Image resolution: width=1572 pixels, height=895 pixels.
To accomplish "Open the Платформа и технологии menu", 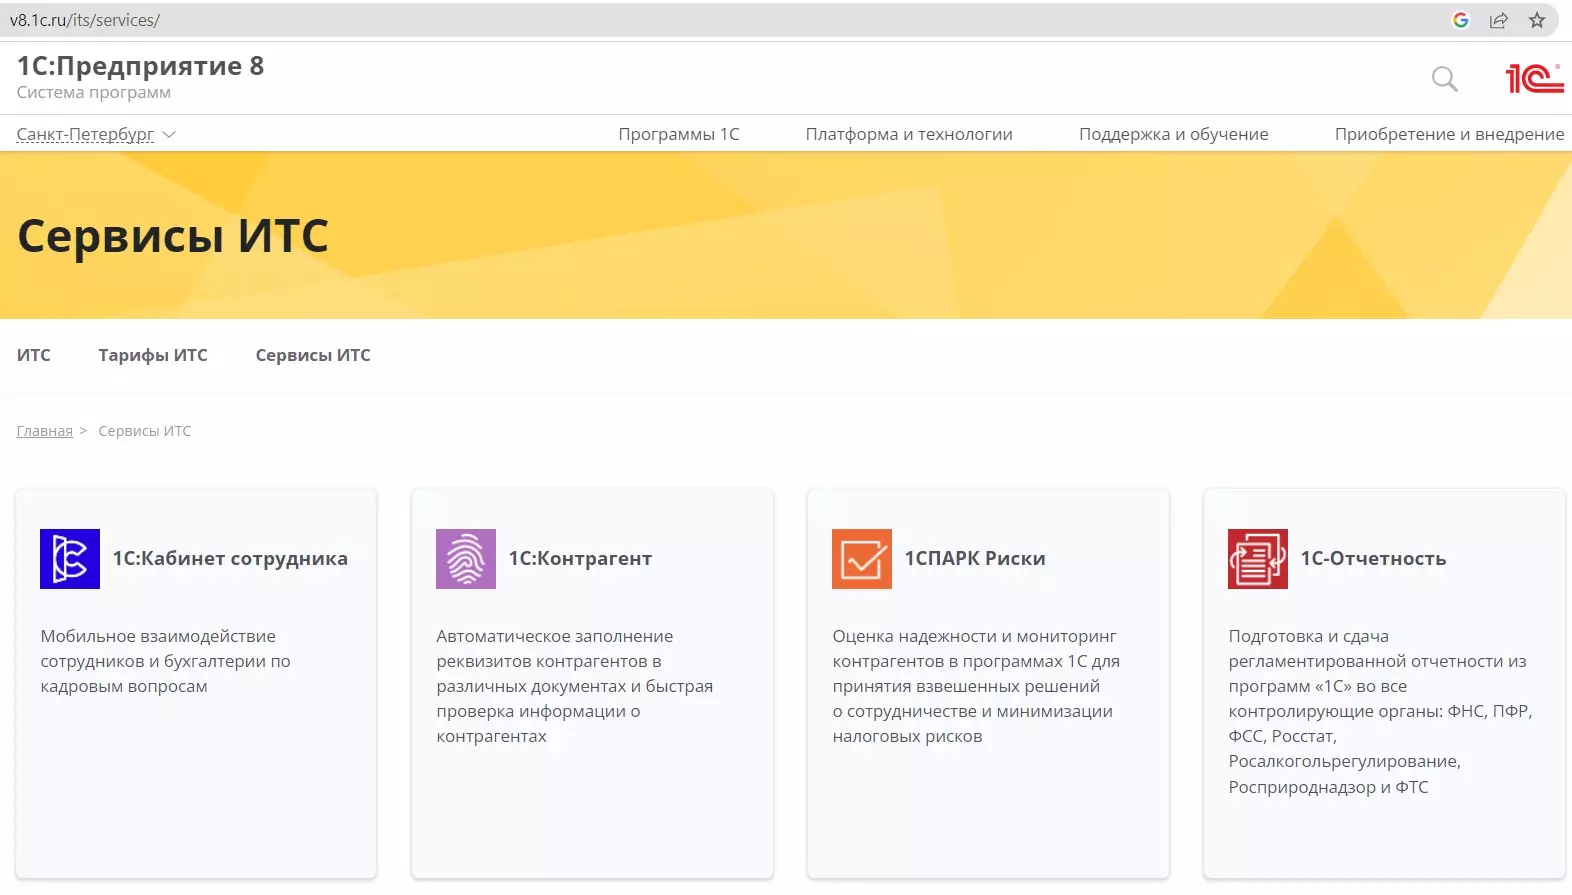I will [909, 134].
